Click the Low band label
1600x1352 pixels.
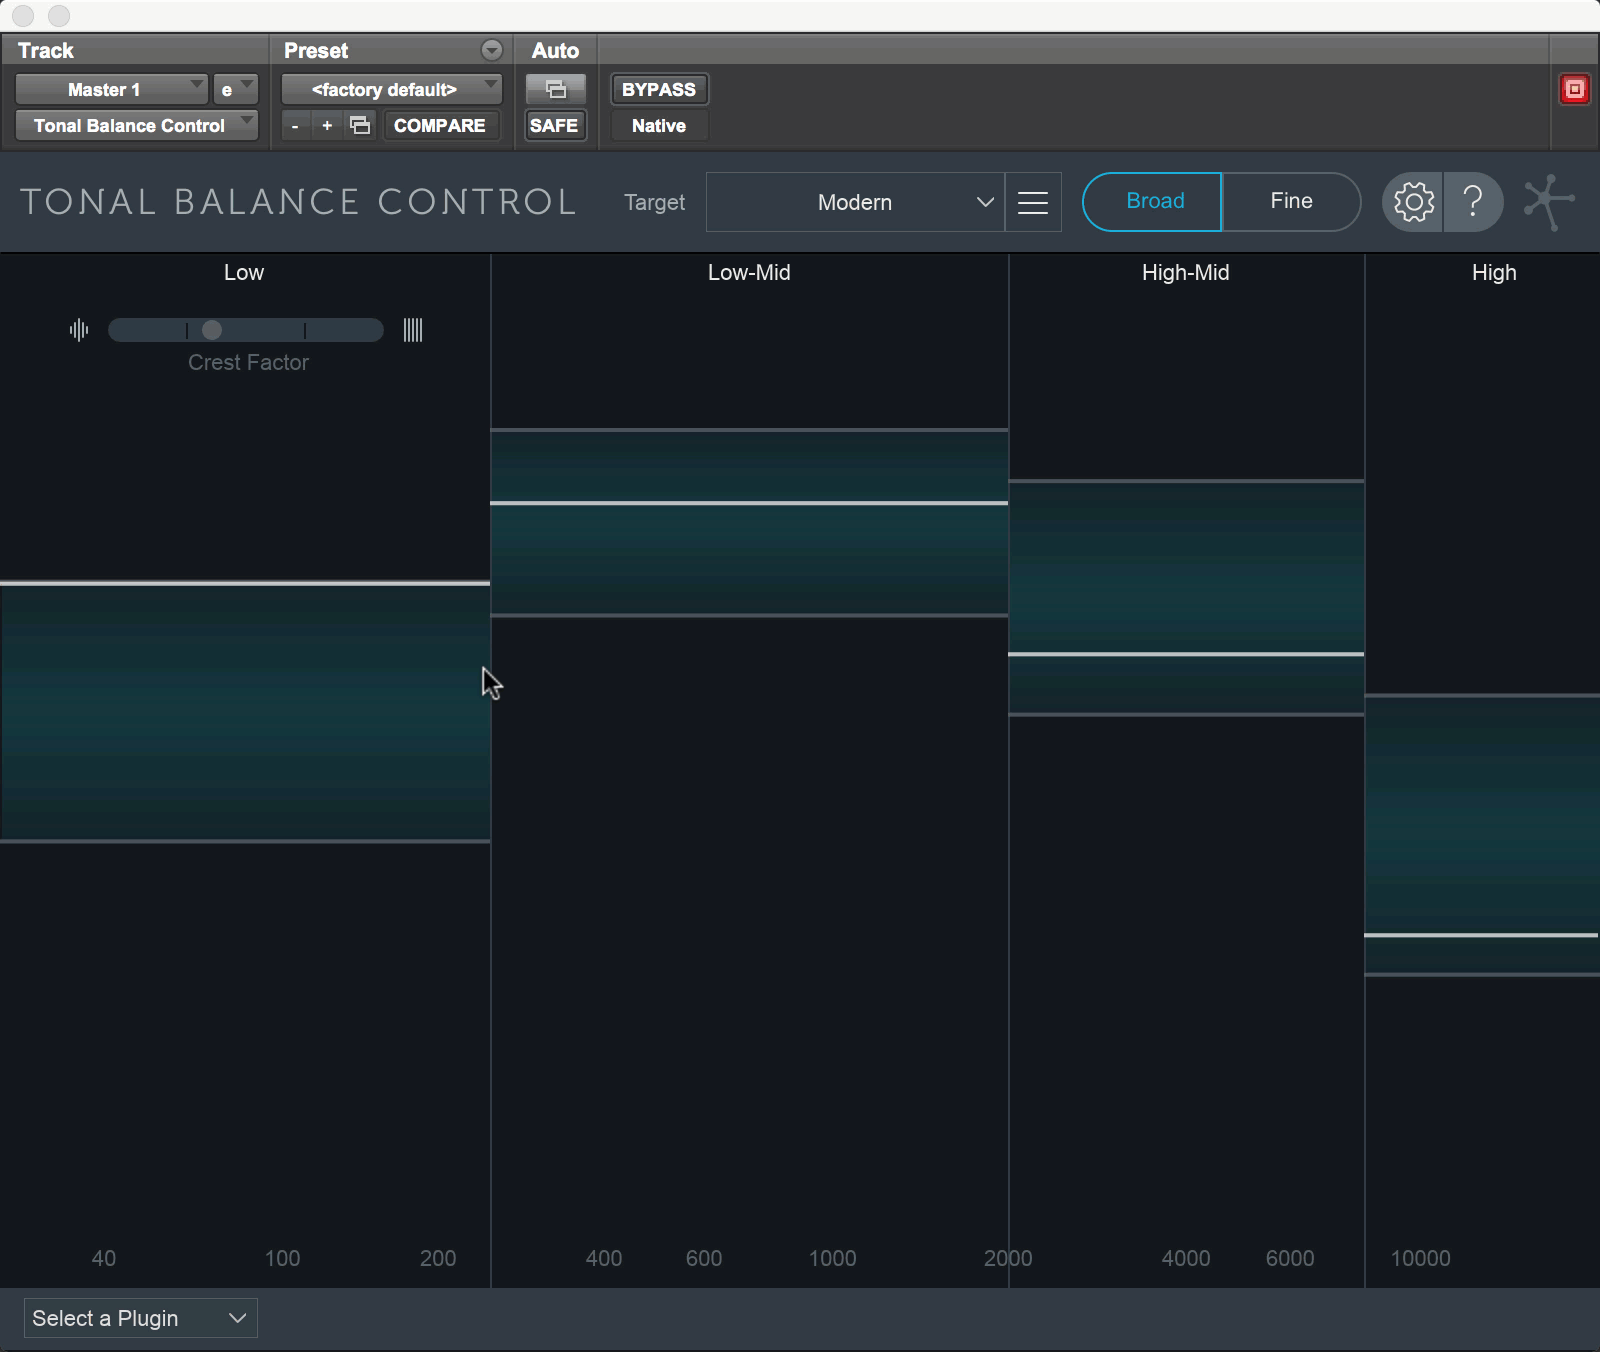[x=244, y=272]
